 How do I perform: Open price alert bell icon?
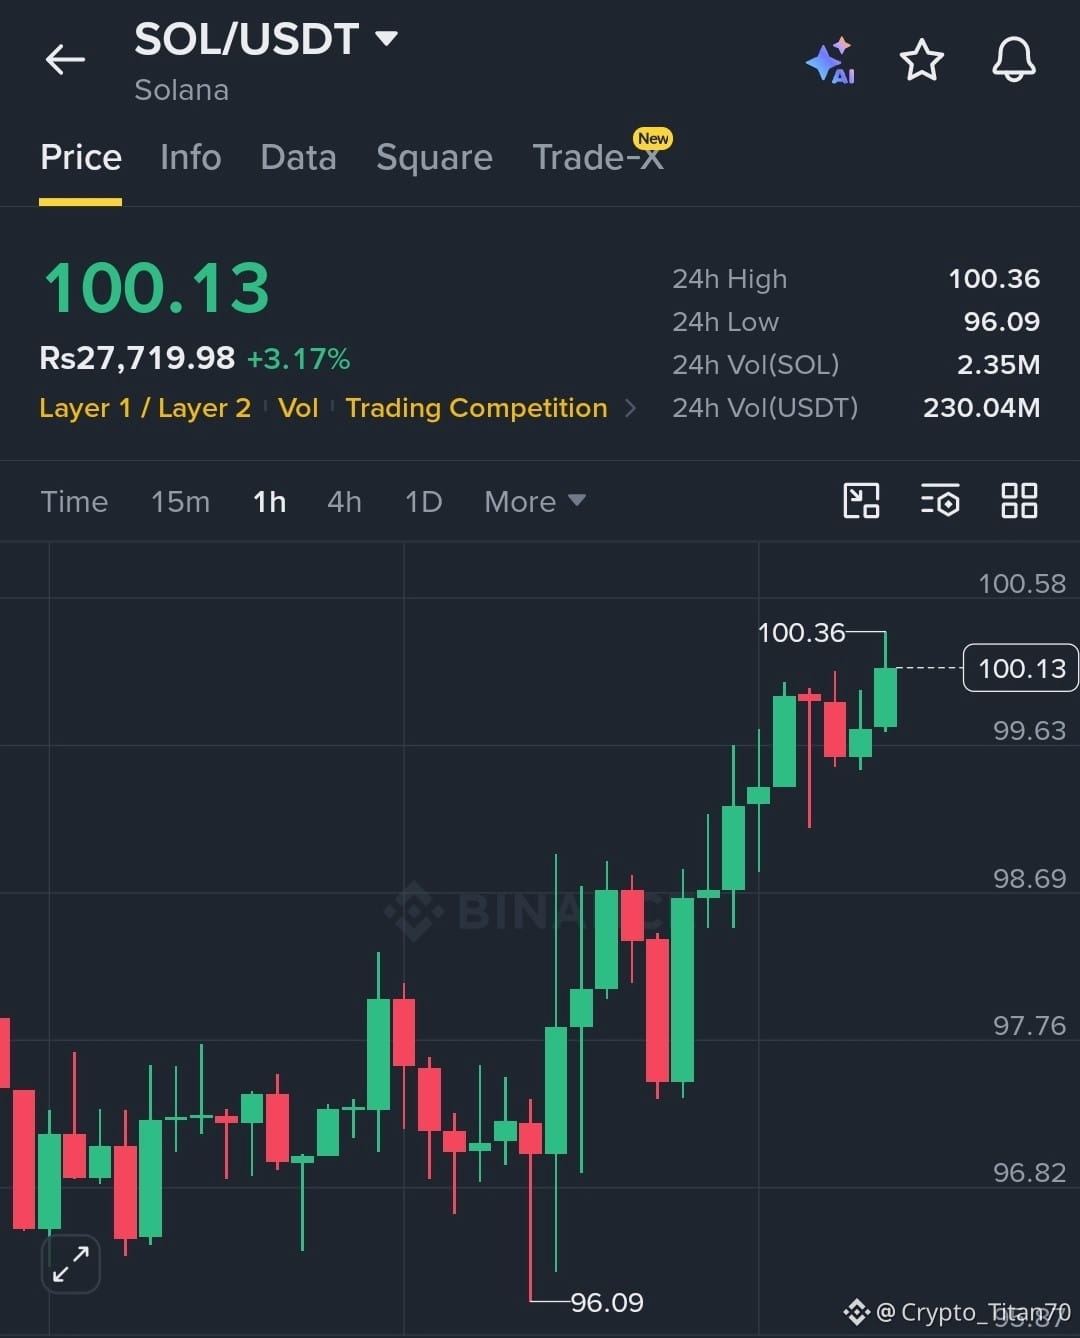[1013, 60]
